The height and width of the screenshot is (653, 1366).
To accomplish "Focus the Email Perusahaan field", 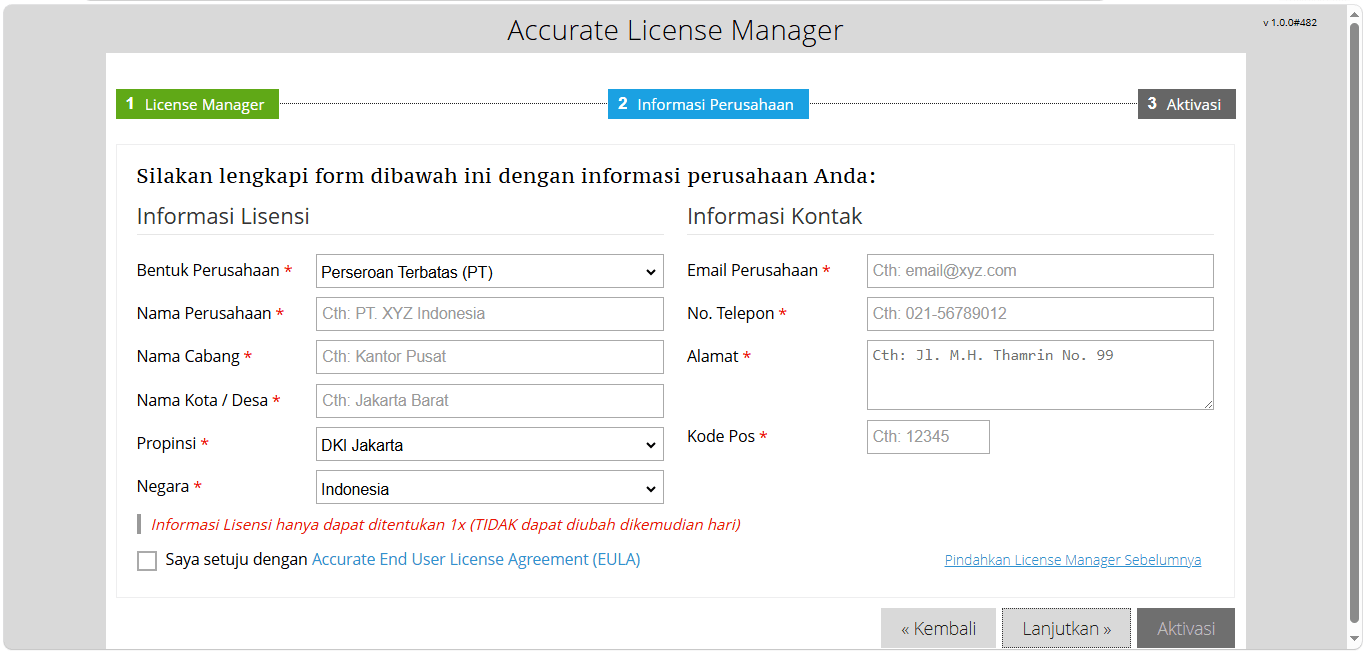I will pyautogui.click(x=1040, y=271).
